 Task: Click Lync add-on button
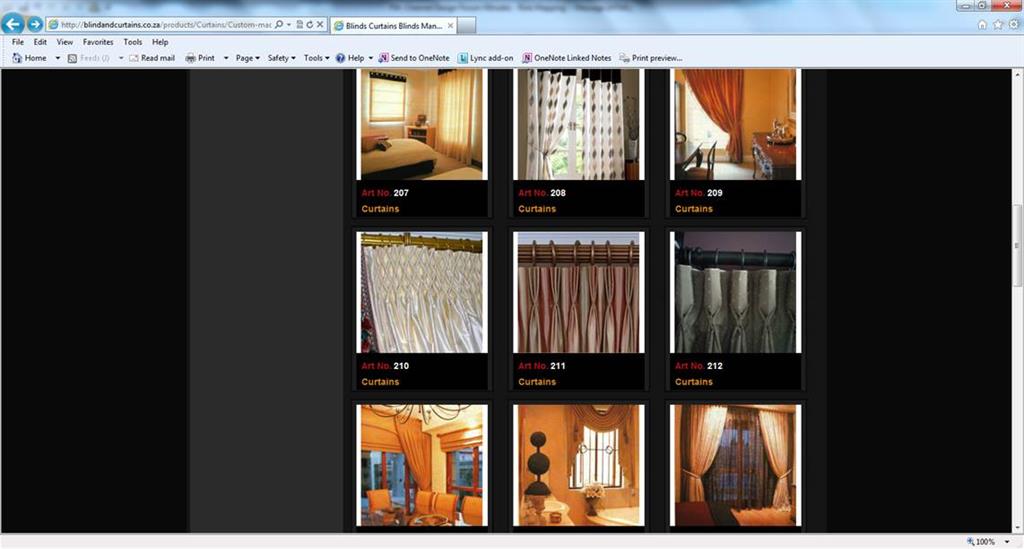(485, 58)
